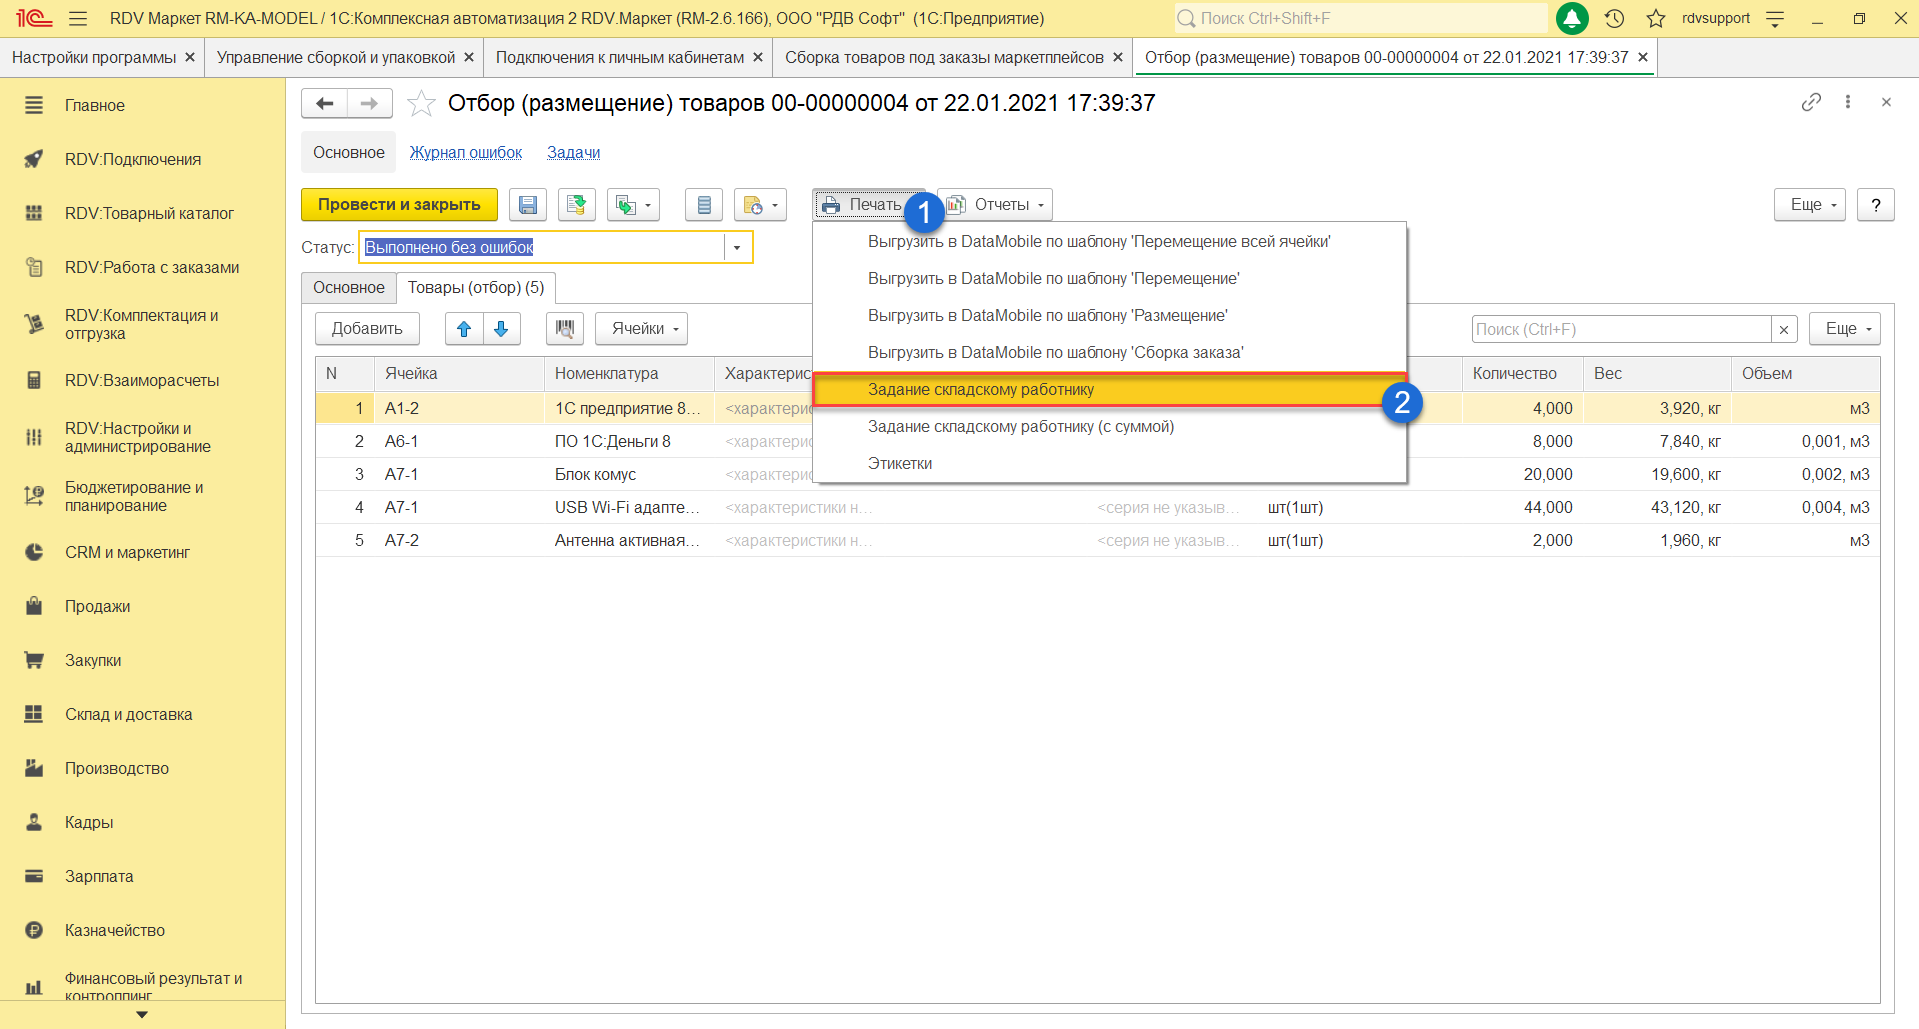The width and height of the screenshot is (1919, 1029).
Task: Click the post document icon
Action: (577, 205)
